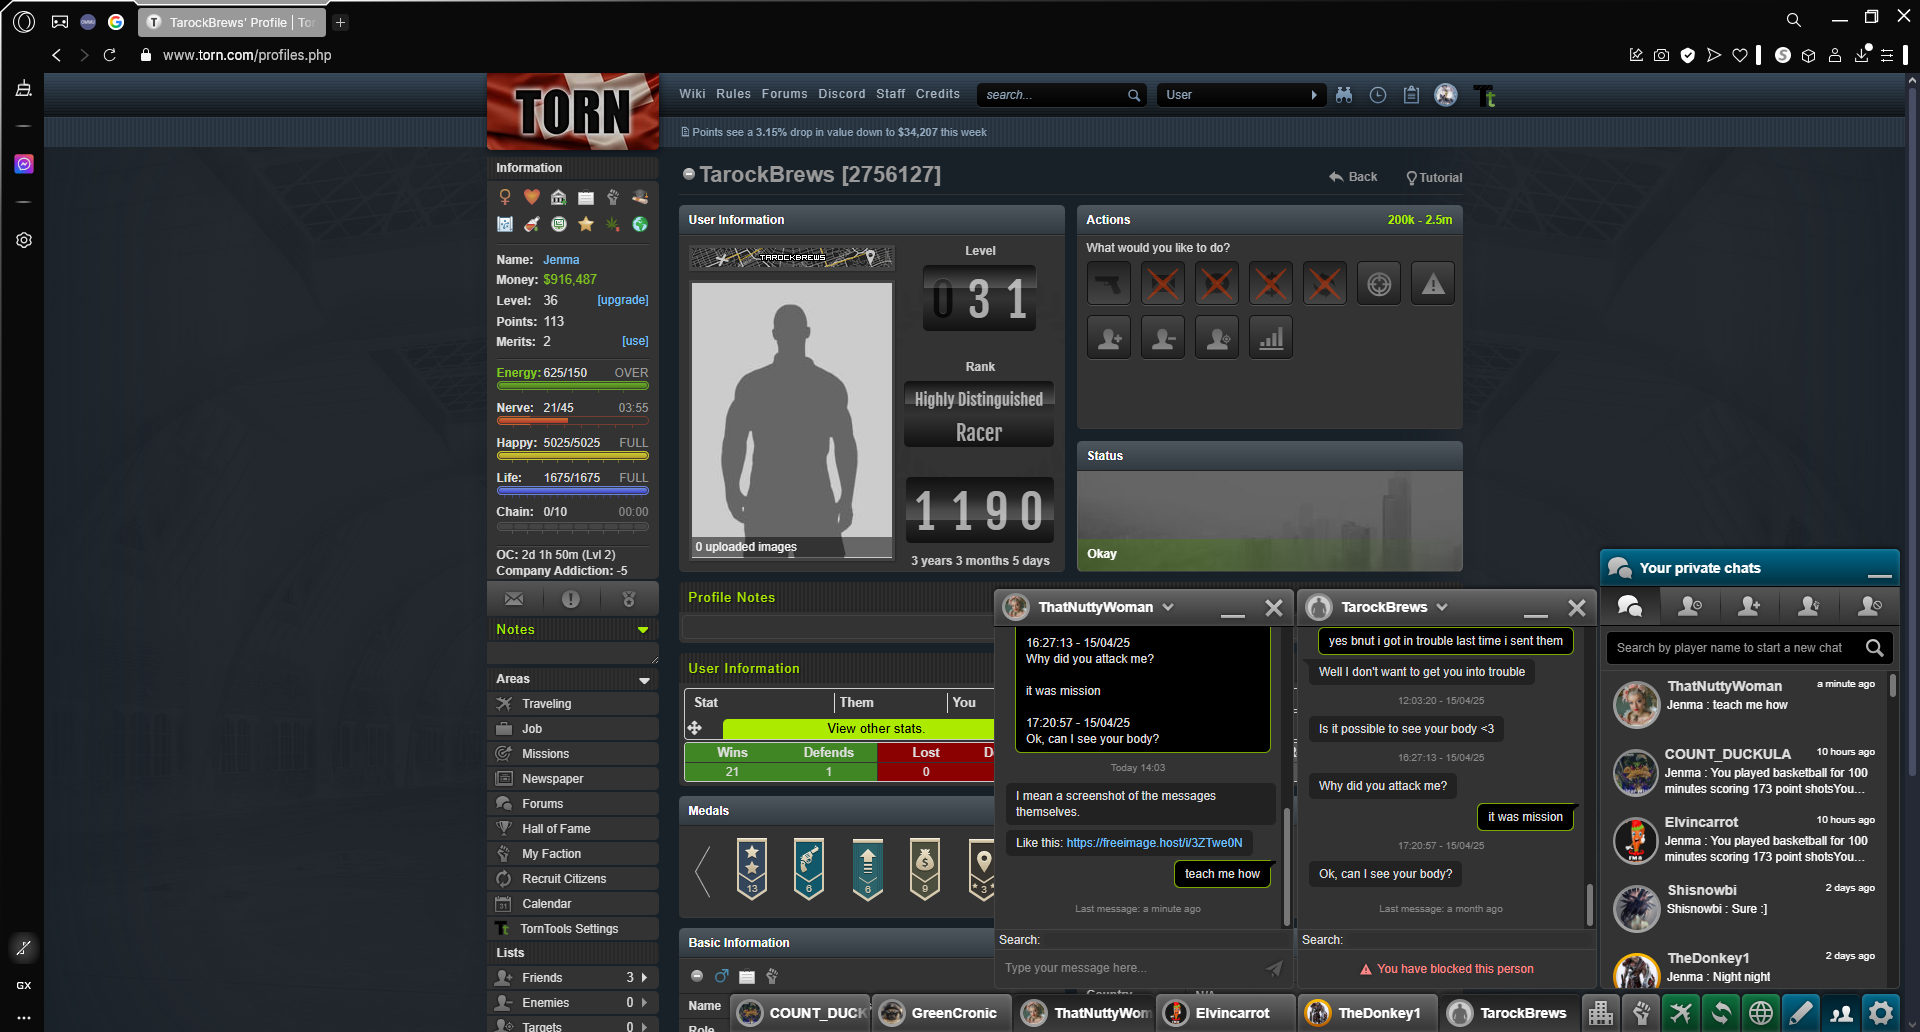
Task: Open the Forums header menu item
Action: (784, 94)
